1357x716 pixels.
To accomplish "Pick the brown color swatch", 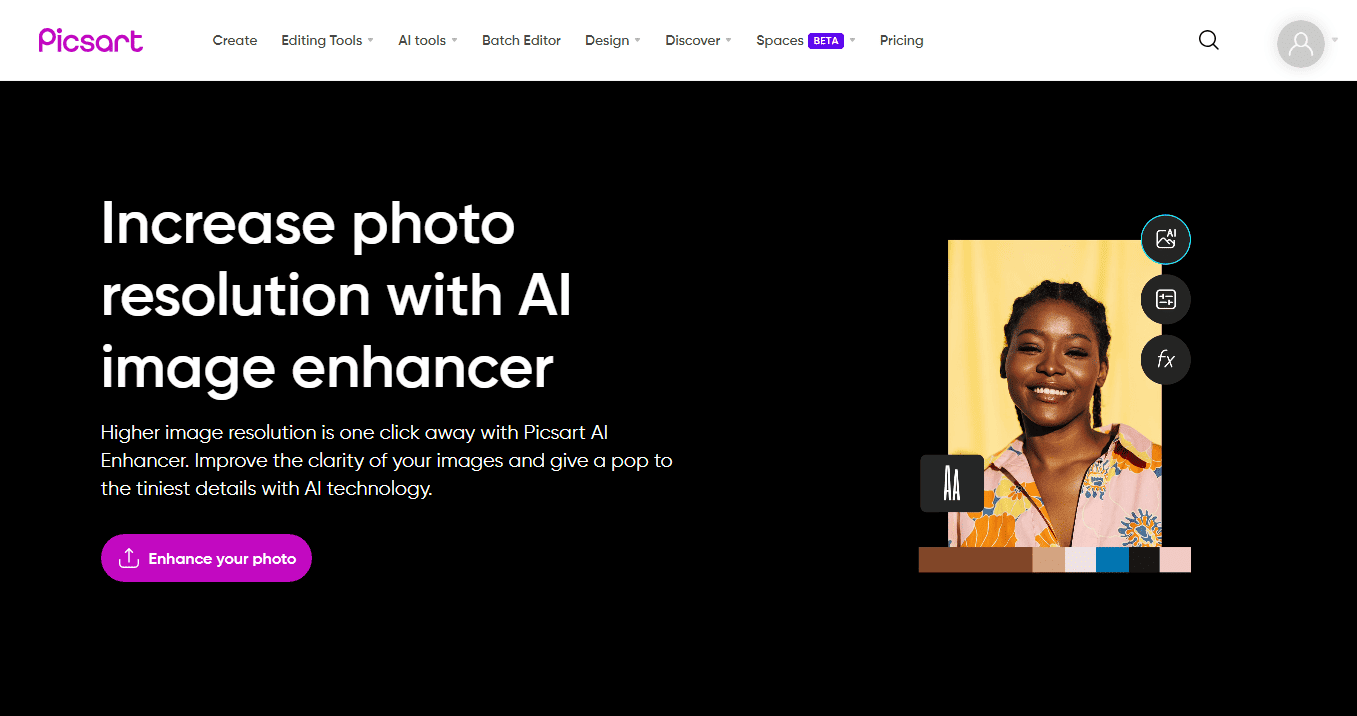I will pyautogui.click(x=975, y=560).
